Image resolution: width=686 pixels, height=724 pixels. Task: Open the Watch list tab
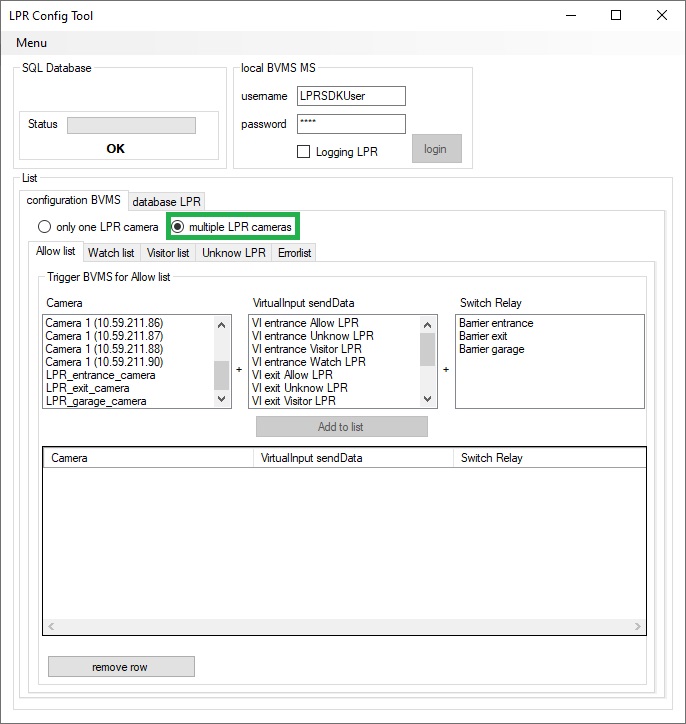pyautogui.click(x=111, y=253)
